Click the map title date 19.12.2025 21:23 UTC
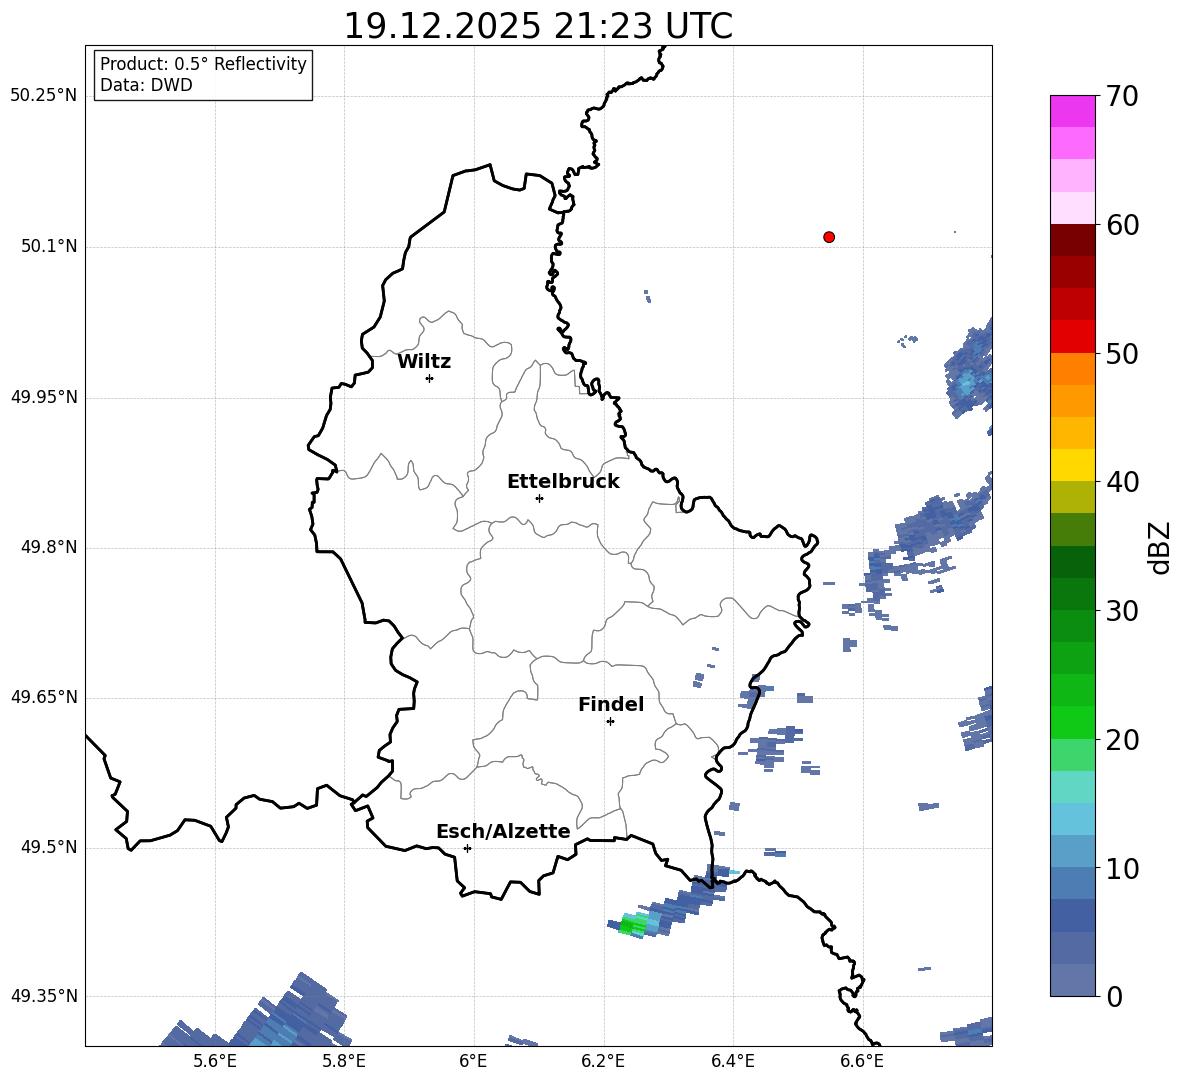Viewport: 1184px width, 1081px height. [x=538, y=26]
